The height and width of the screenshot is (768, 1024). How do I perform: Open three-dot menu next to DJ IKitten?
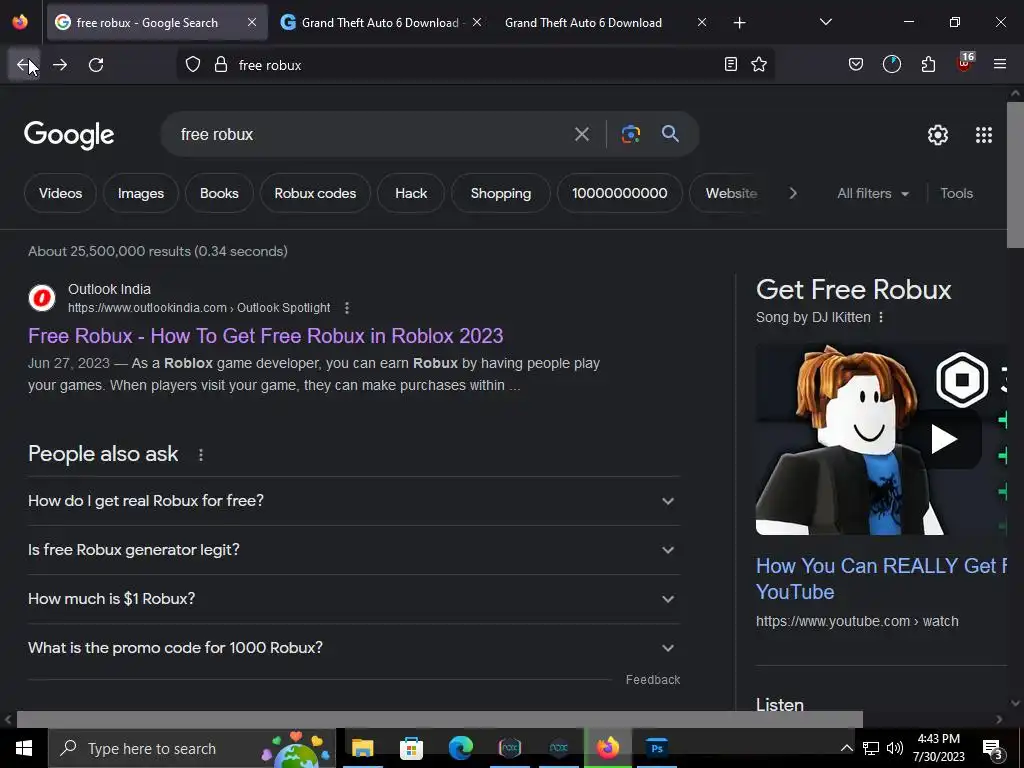881,317
